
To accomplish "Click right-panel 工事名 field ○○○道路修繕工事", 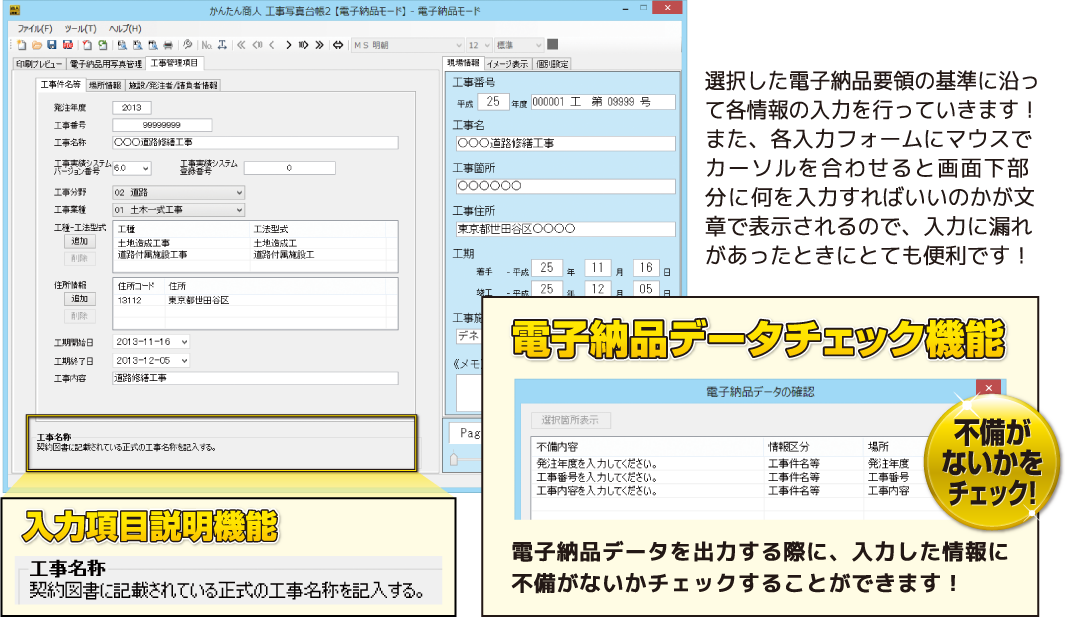I will [565, 143].
